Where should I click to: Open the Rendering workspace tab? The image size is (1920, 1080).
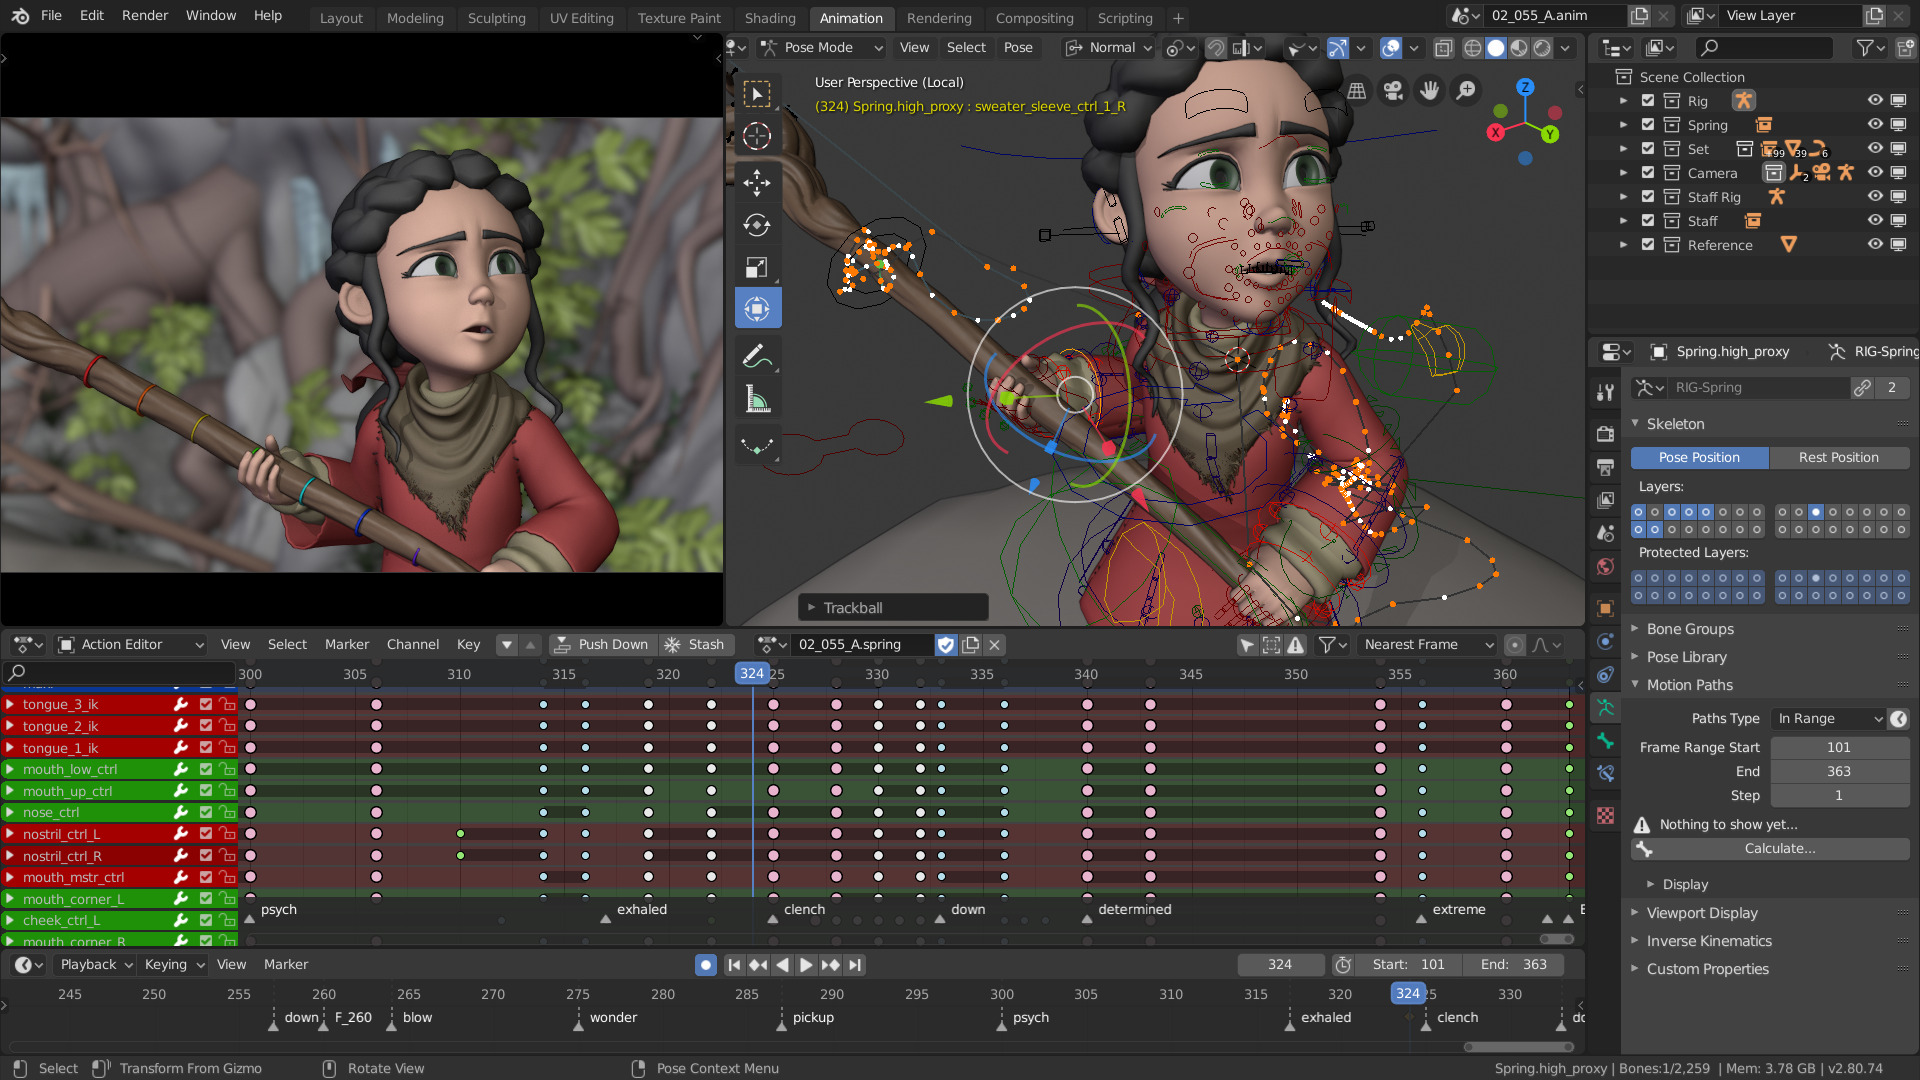click(x=938, y=17)
